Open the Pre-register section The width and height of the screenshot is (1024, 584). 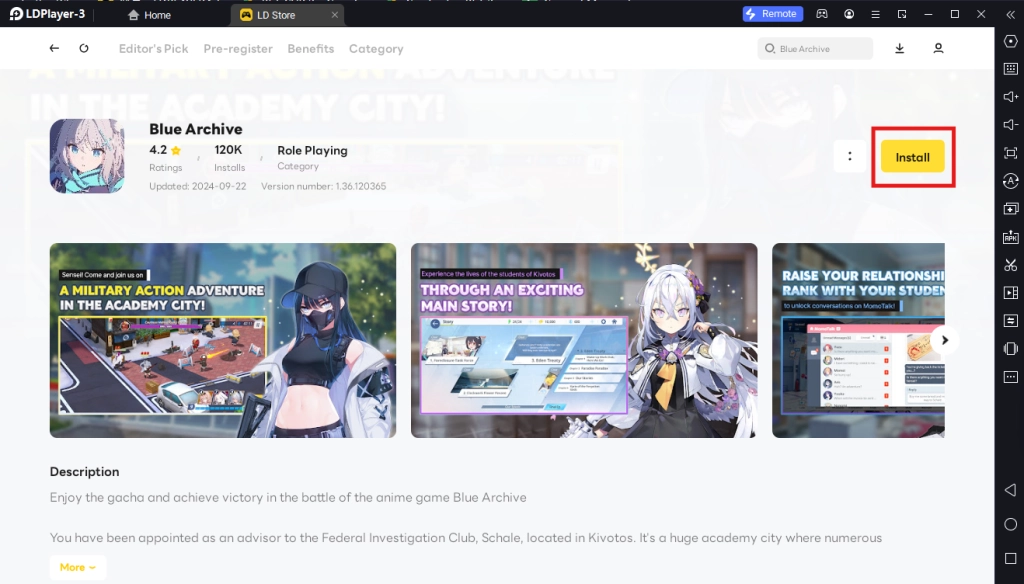click(x=238, y=49)
